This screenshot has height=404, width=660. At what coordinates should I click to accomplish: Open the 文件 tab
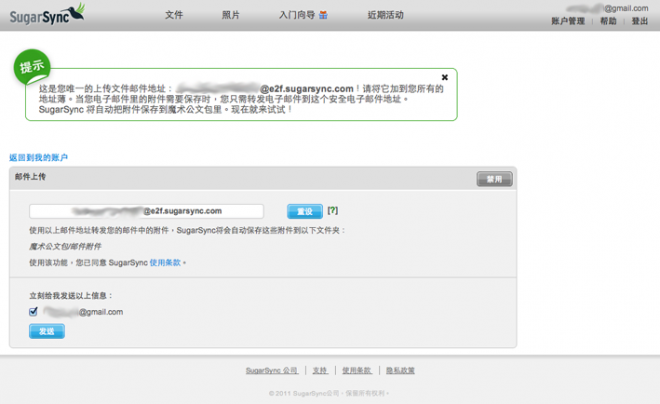[174, 16]
